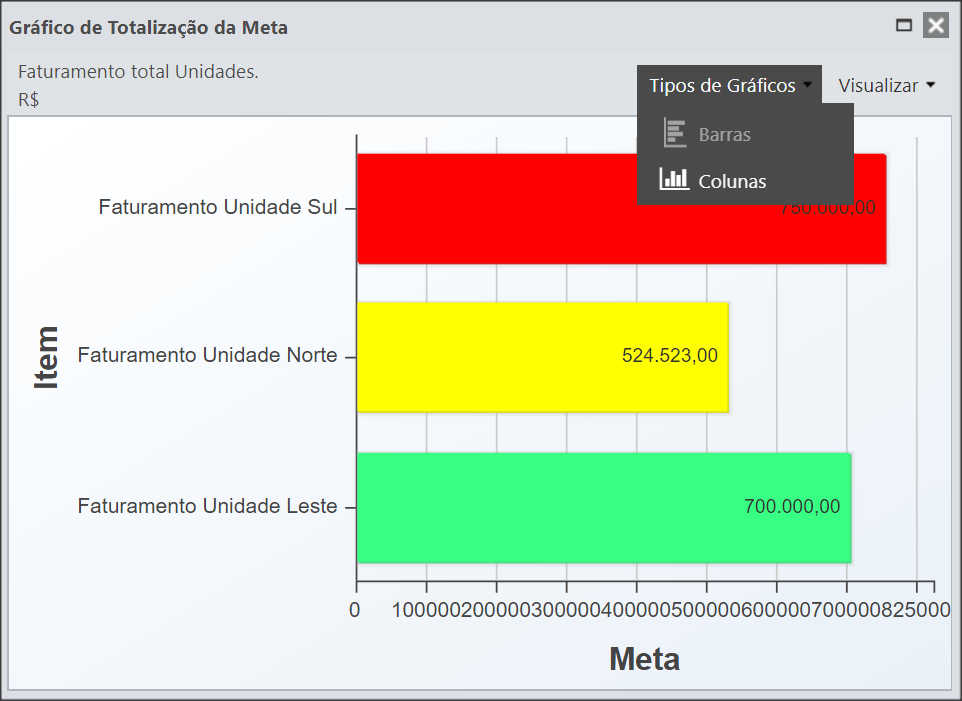Click the Faturamento Unidade Sul axis label
This screenshot has width=962, height=701.
218,207
